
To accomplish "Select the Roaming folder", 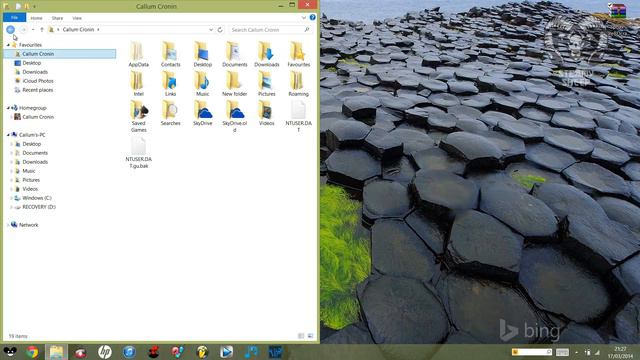I will point(298,83).
